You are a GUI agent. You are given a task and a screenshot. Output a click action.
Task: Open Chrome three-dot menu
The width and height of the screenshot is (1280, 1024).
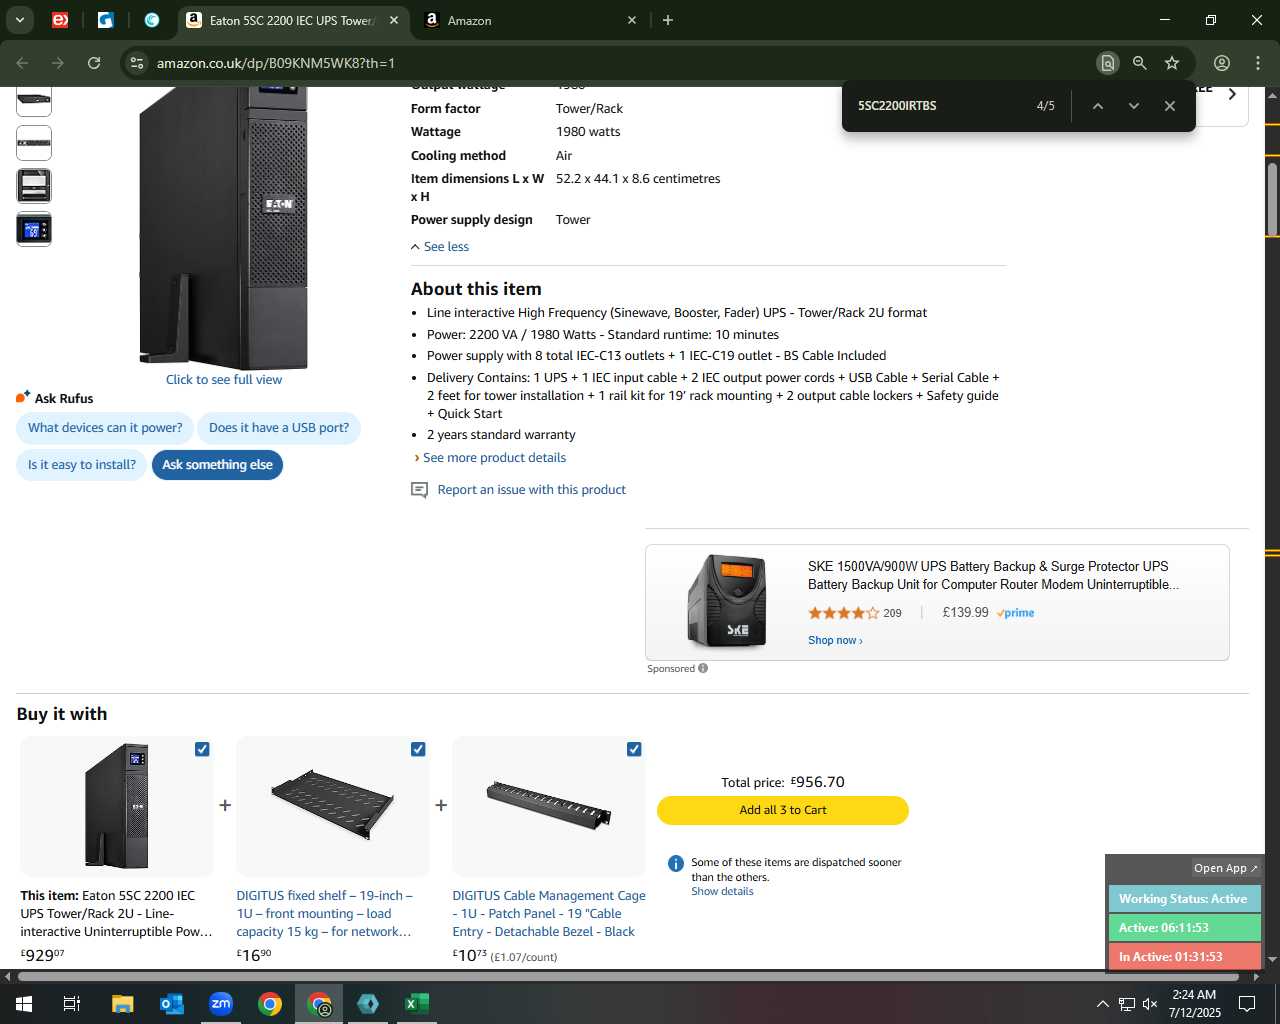pos(1258,63)
